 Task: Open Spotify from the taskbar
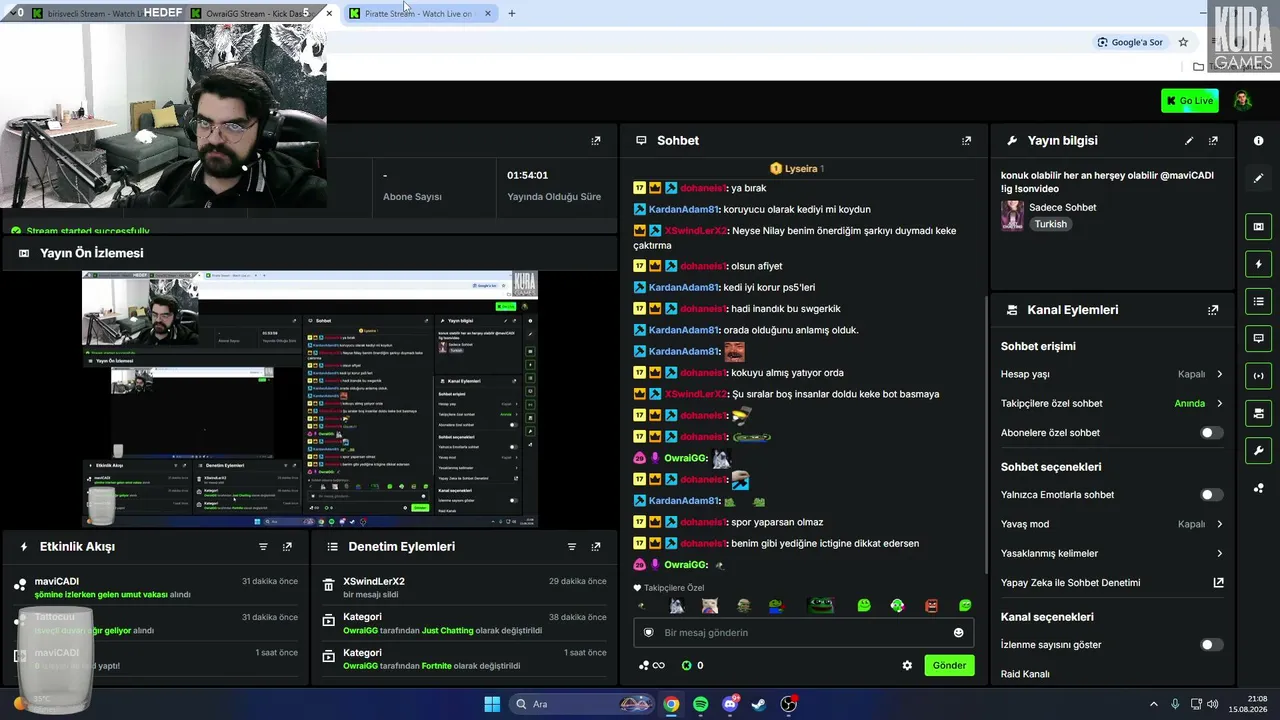point(700,704)
